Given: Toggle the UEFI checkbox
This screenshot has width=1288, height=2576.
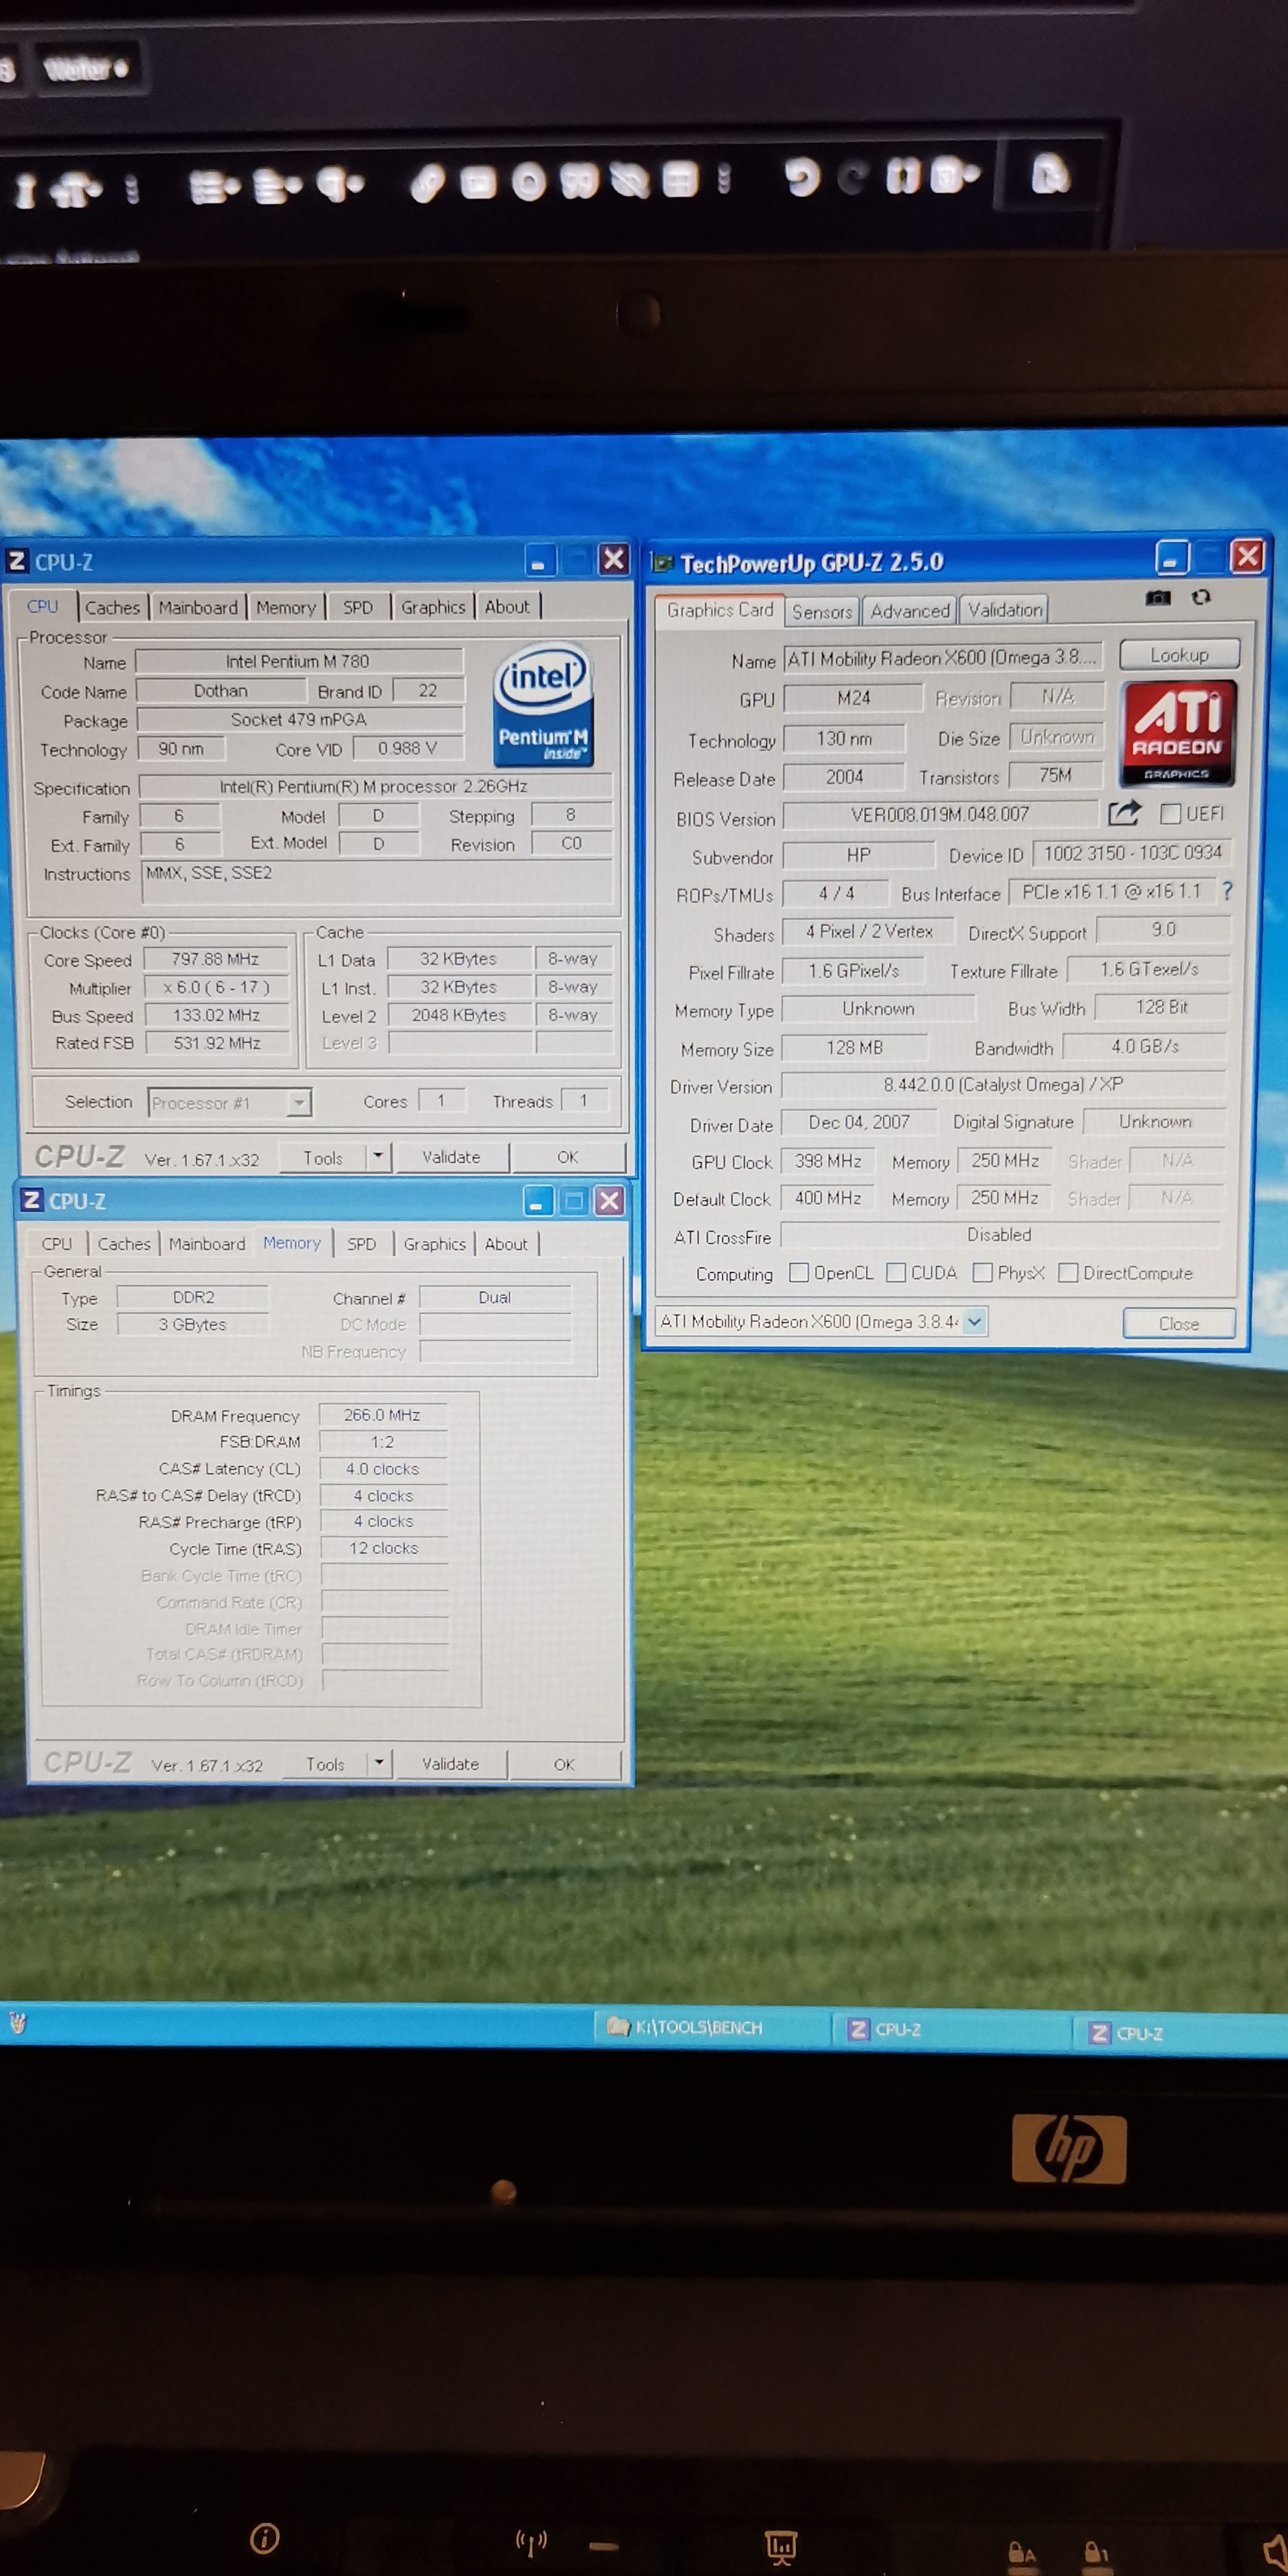Looking at the screenshot, I should pyautogui.click(x=1170, y=813).
